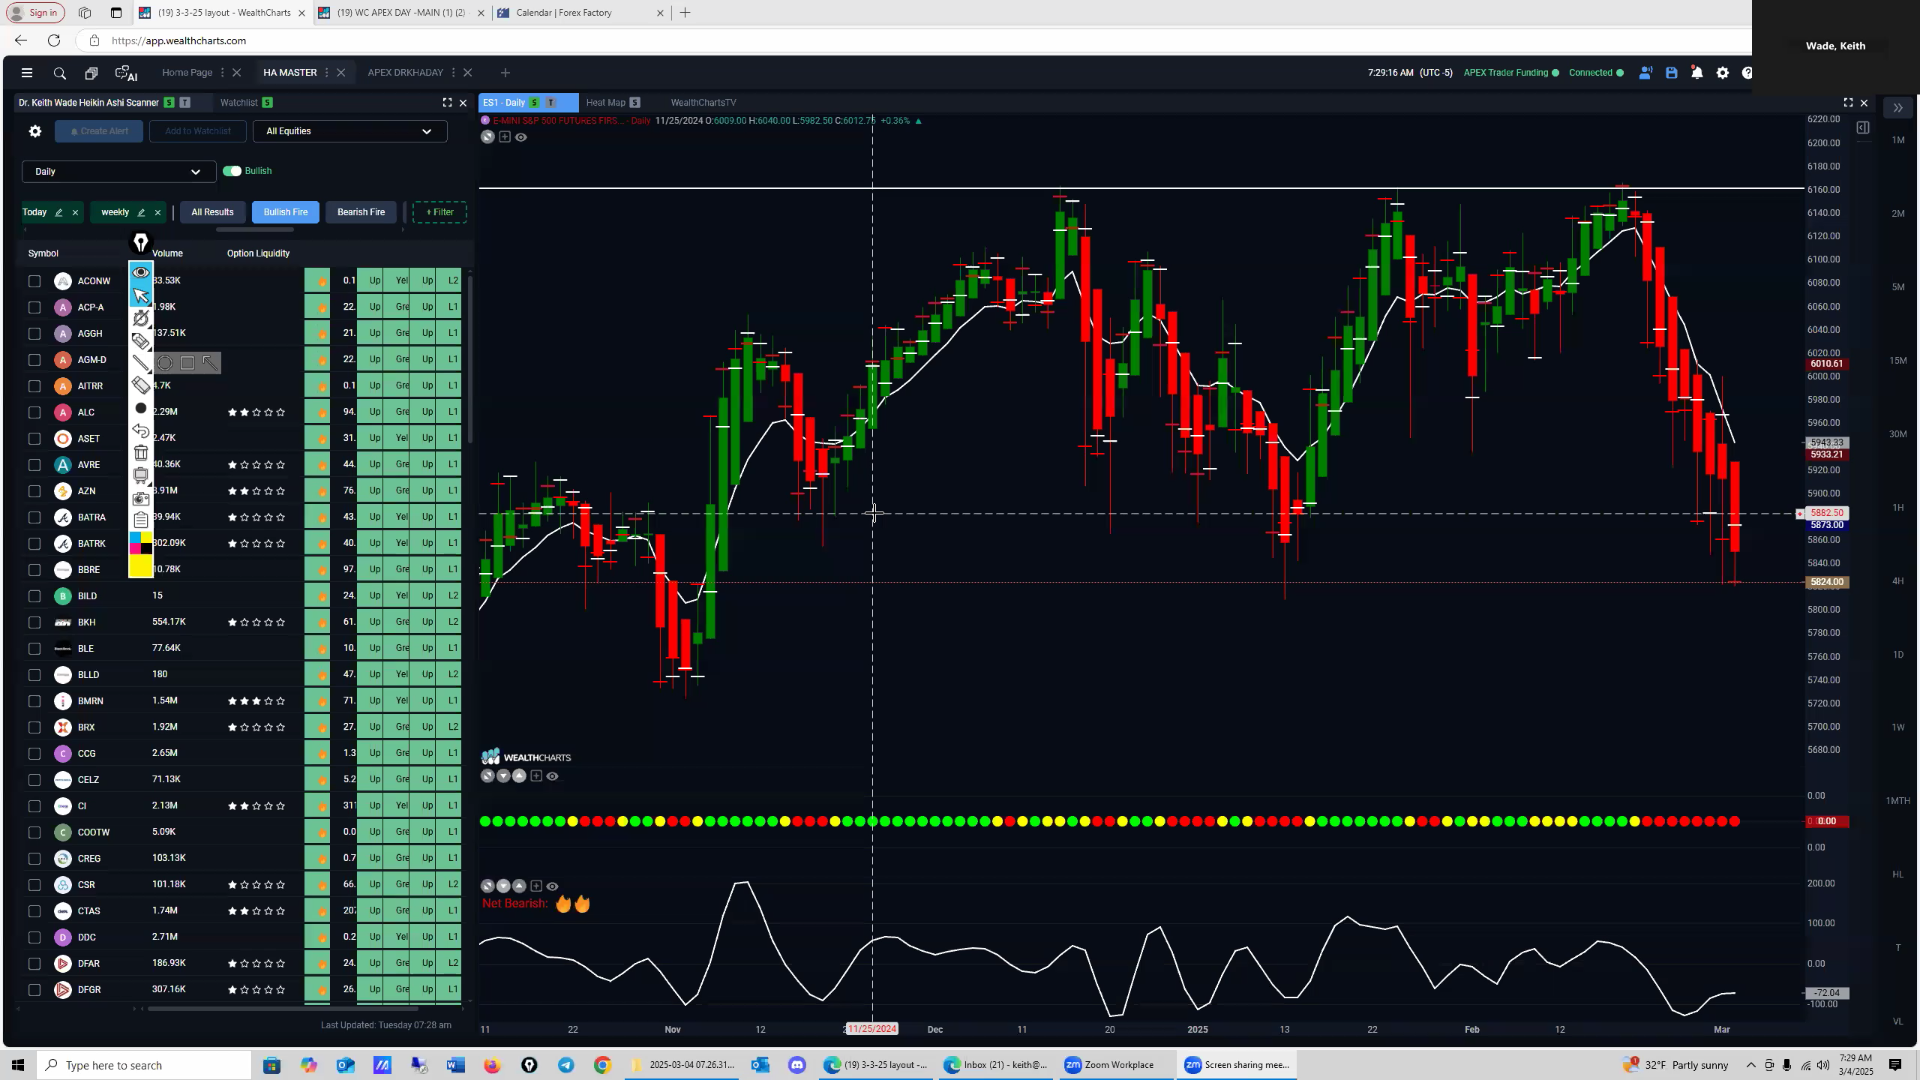Click the camera snapshot tool
The width and height of the screenshot is (1920, 1080).
tap(141, 498)
